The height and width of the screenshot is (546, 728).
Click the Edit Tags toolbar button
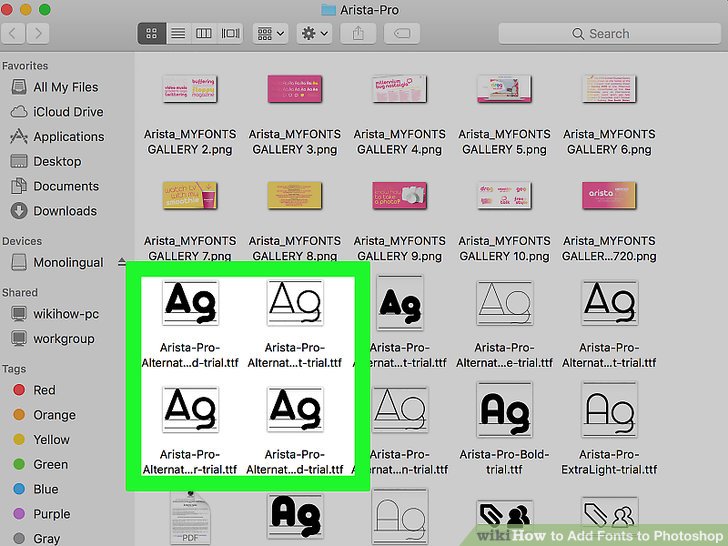point(402,33)
